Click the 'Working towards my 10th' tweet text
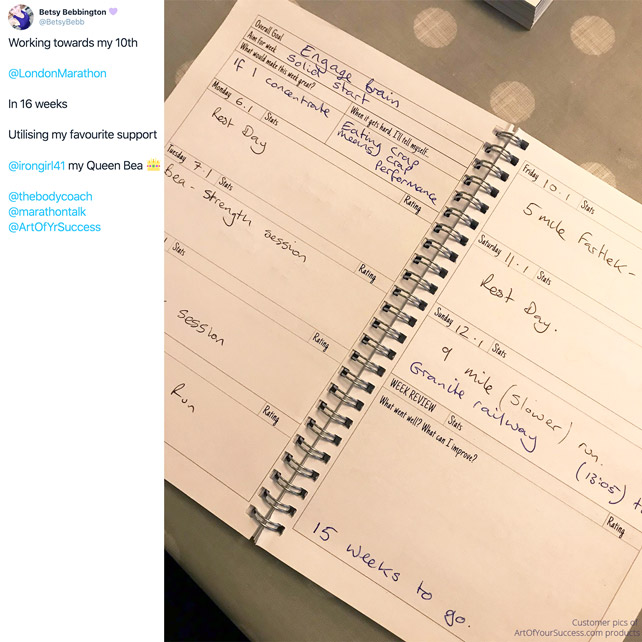This screenshot has width=642, height=642. 73,43
